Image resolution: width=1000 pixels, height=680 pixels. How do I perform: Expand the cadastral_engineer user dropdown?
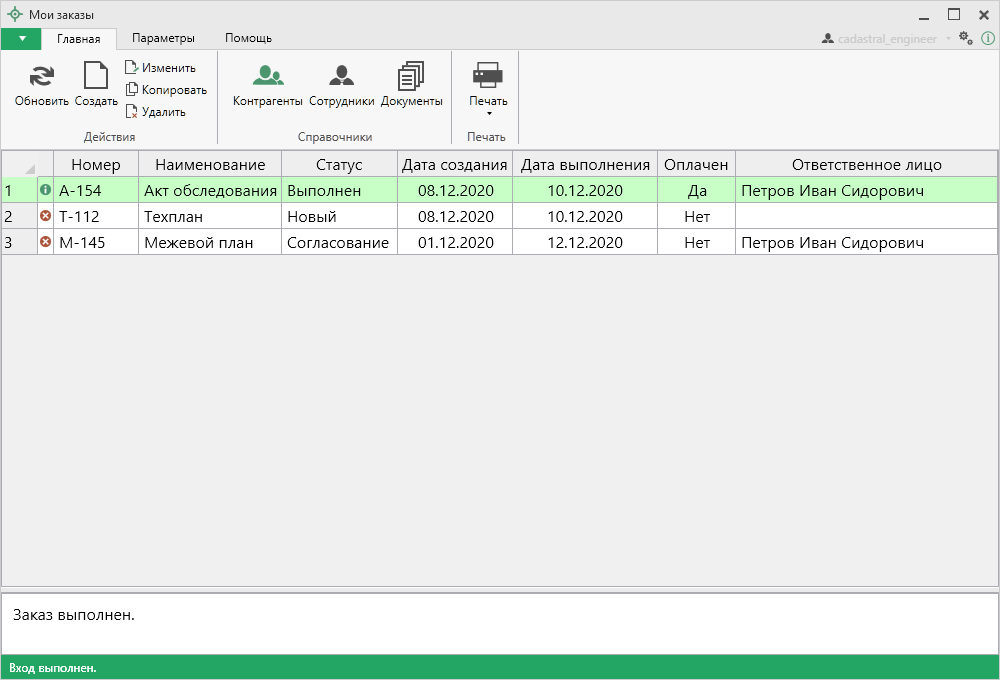(x=948, y=39)
